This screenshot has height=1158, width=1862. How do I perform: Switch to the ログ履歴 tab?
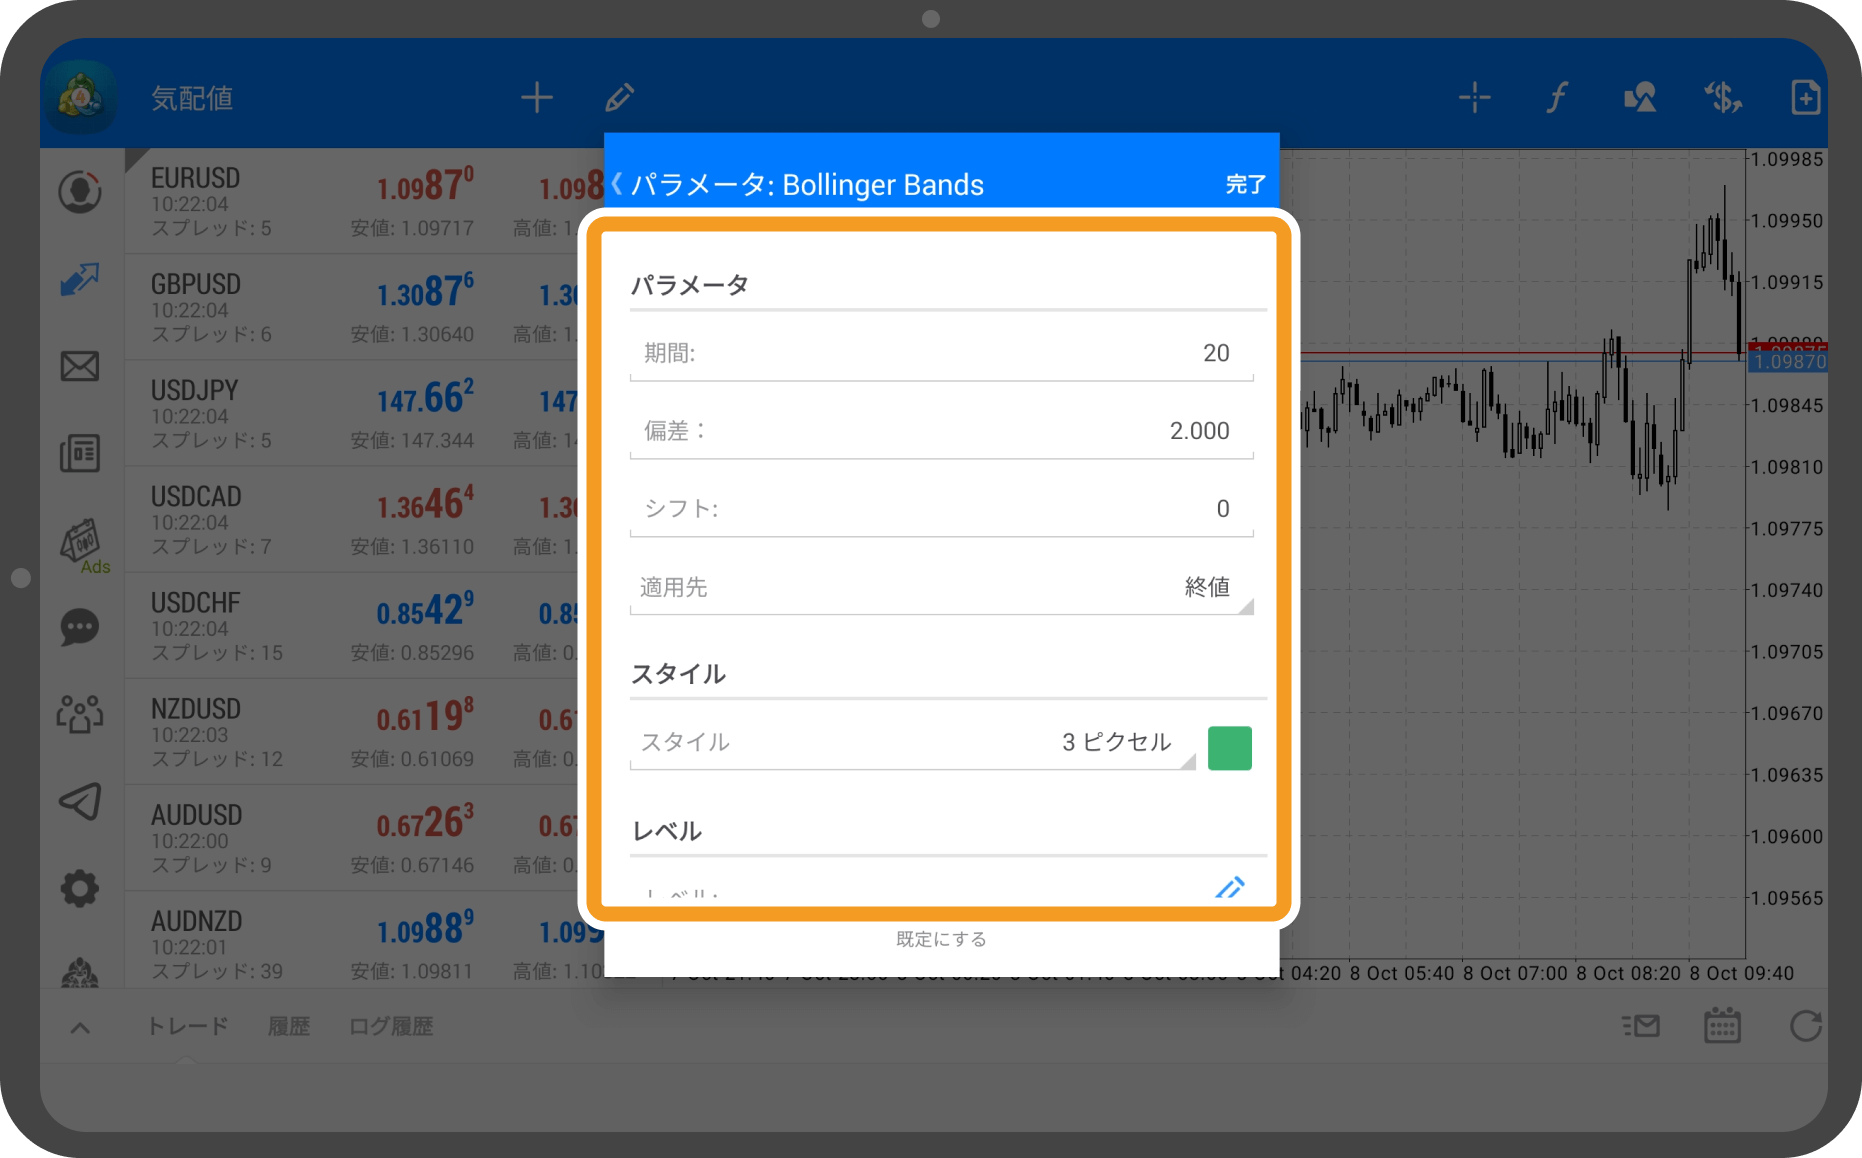point(391,1026)
